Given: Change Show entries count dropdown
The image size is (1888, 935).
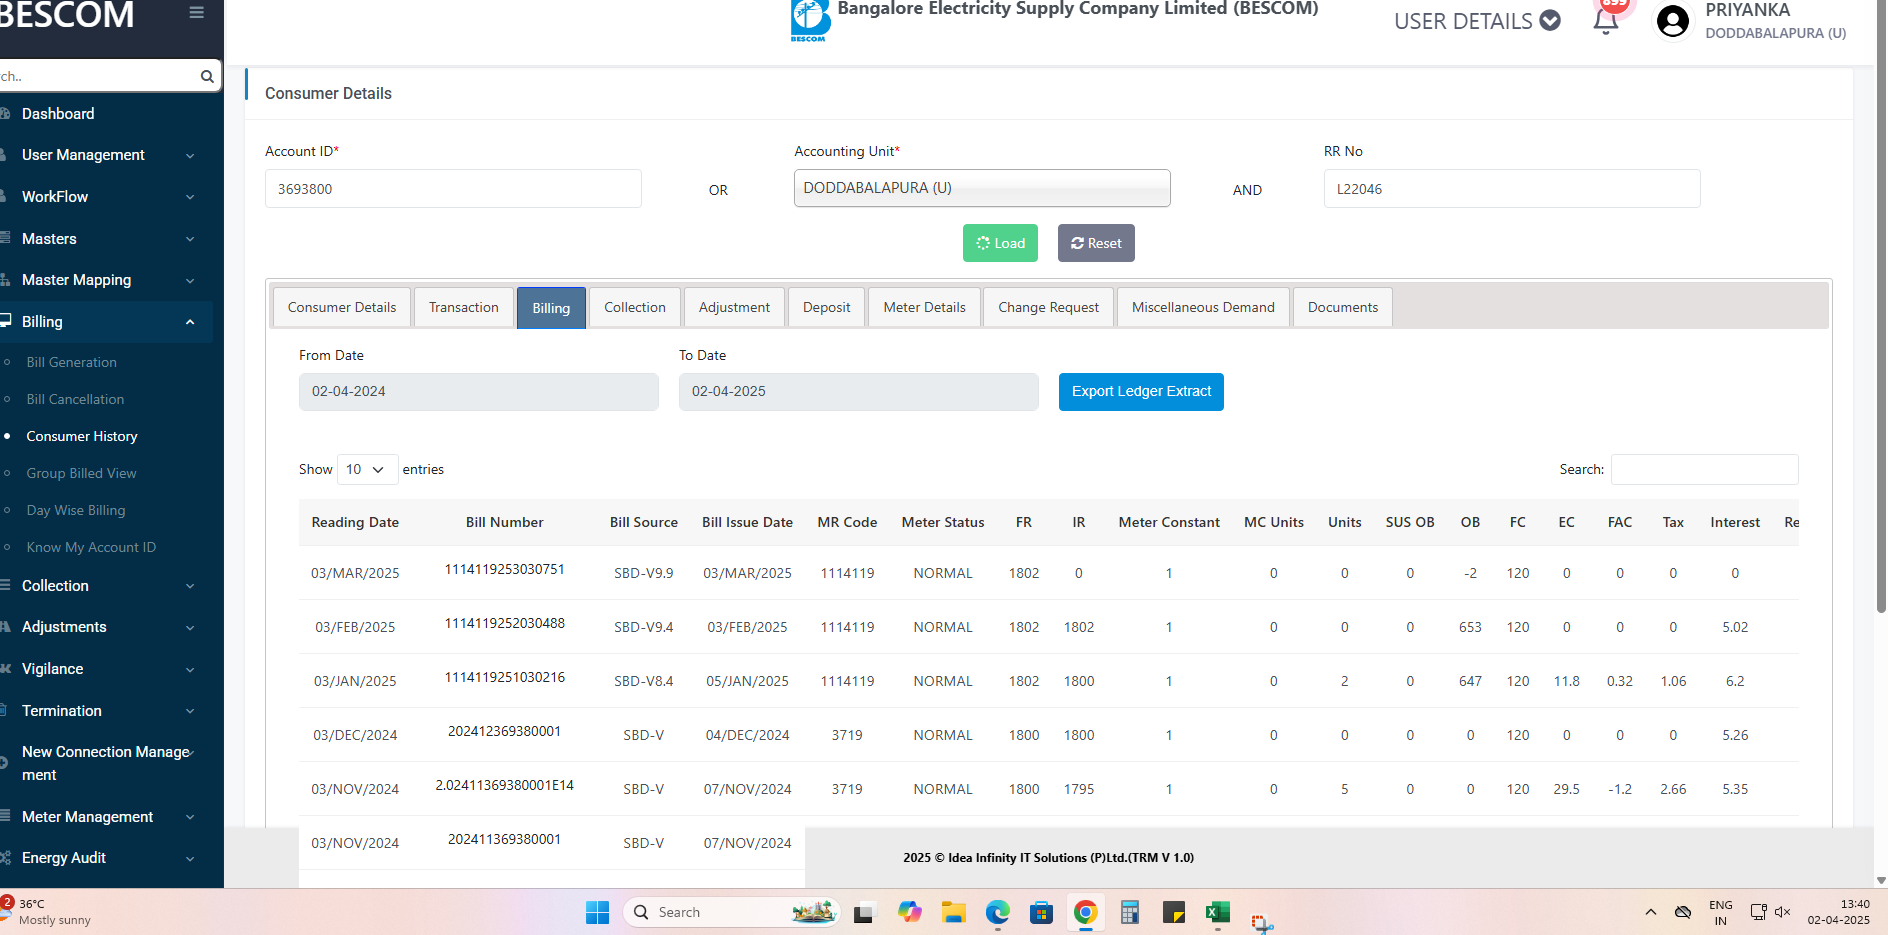Looking at the screenshot, I should click(367, 469).
